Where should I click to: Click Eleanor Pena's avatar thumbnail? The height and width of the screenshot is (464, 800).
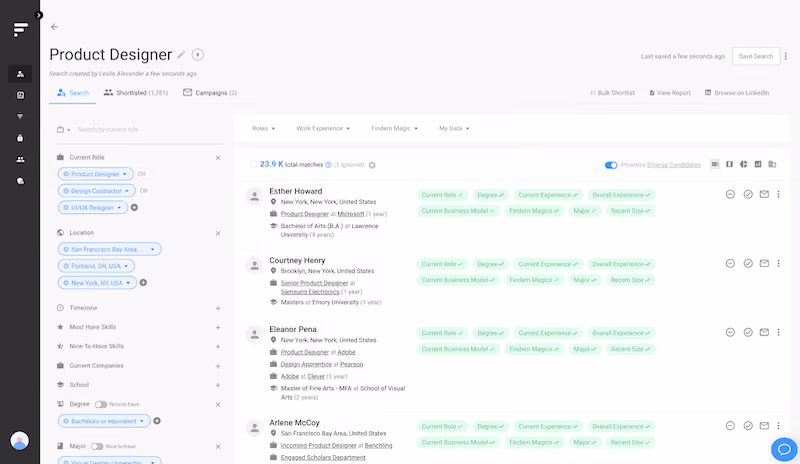tap(254, 334)
